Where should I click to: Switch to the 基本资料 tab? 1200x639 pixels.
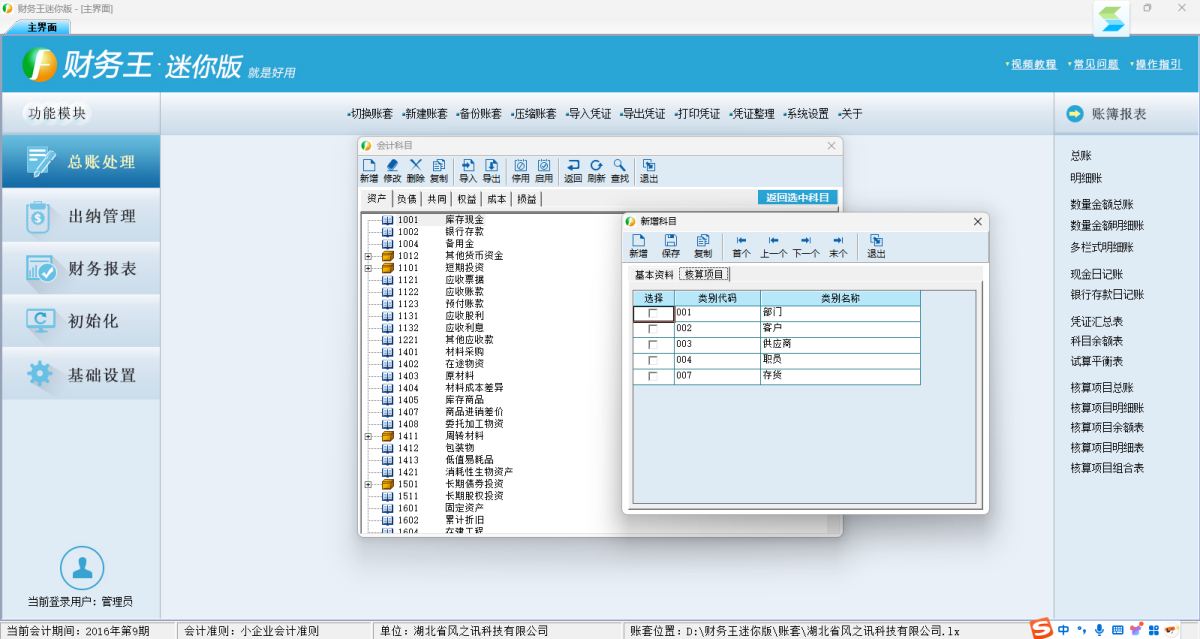pos(654,275)
